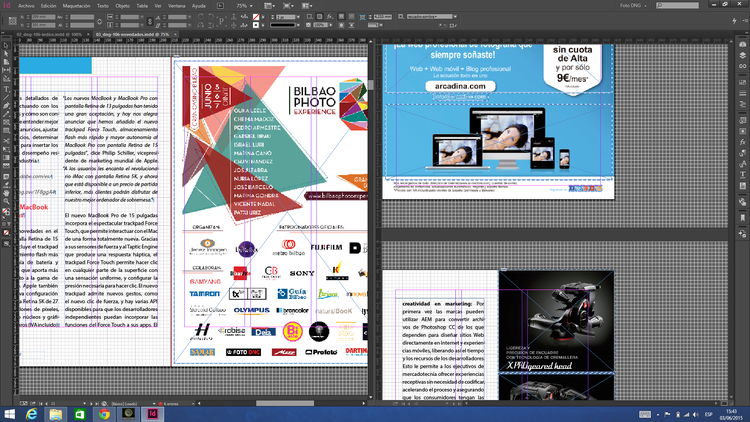This screenshot has width=750, height=422.
Task: Click the preflight errors indicator in status bar
Action: 168,403
